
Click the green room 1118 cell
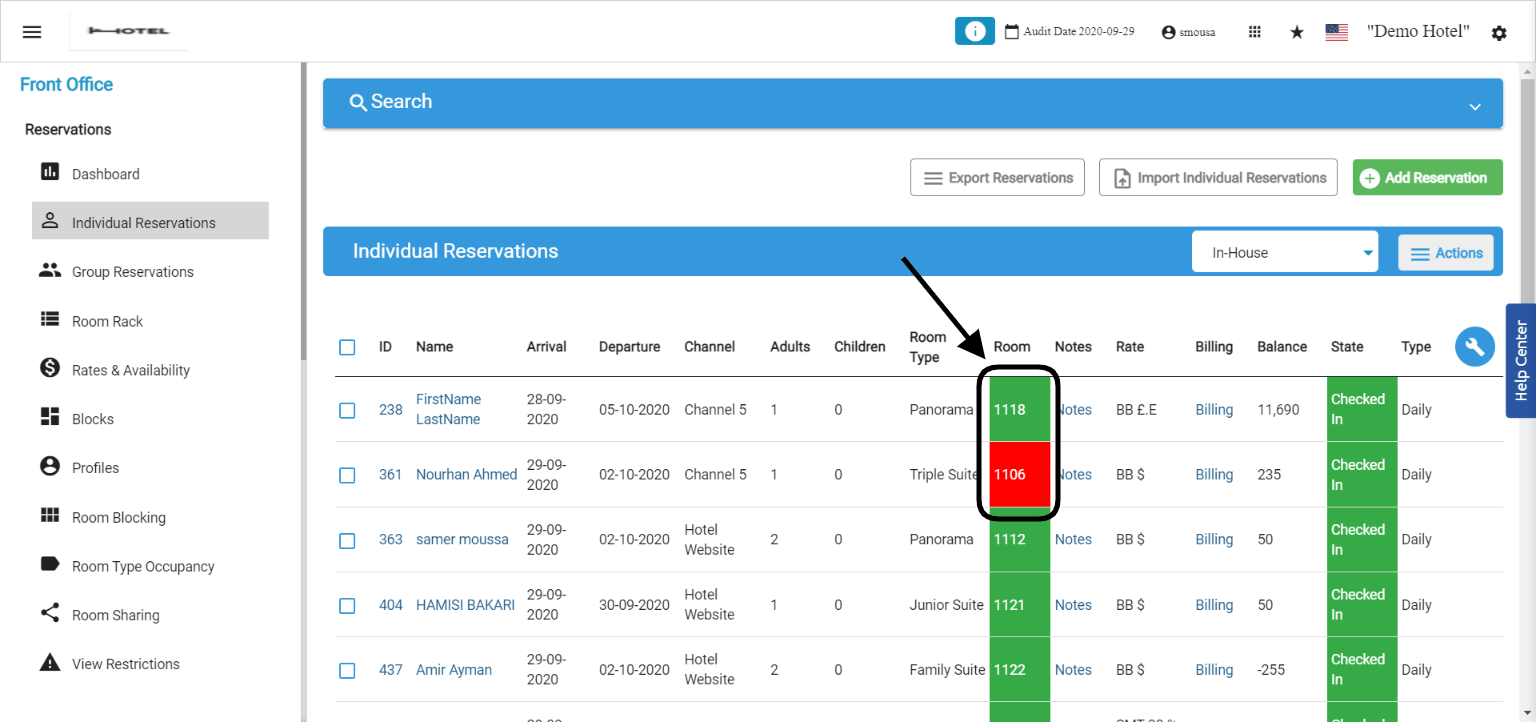(x=1020, y=409)
